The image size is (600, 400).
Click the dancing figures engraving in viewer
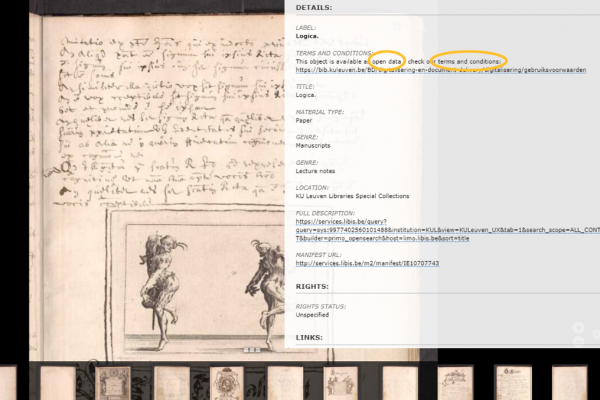point(200,275)
